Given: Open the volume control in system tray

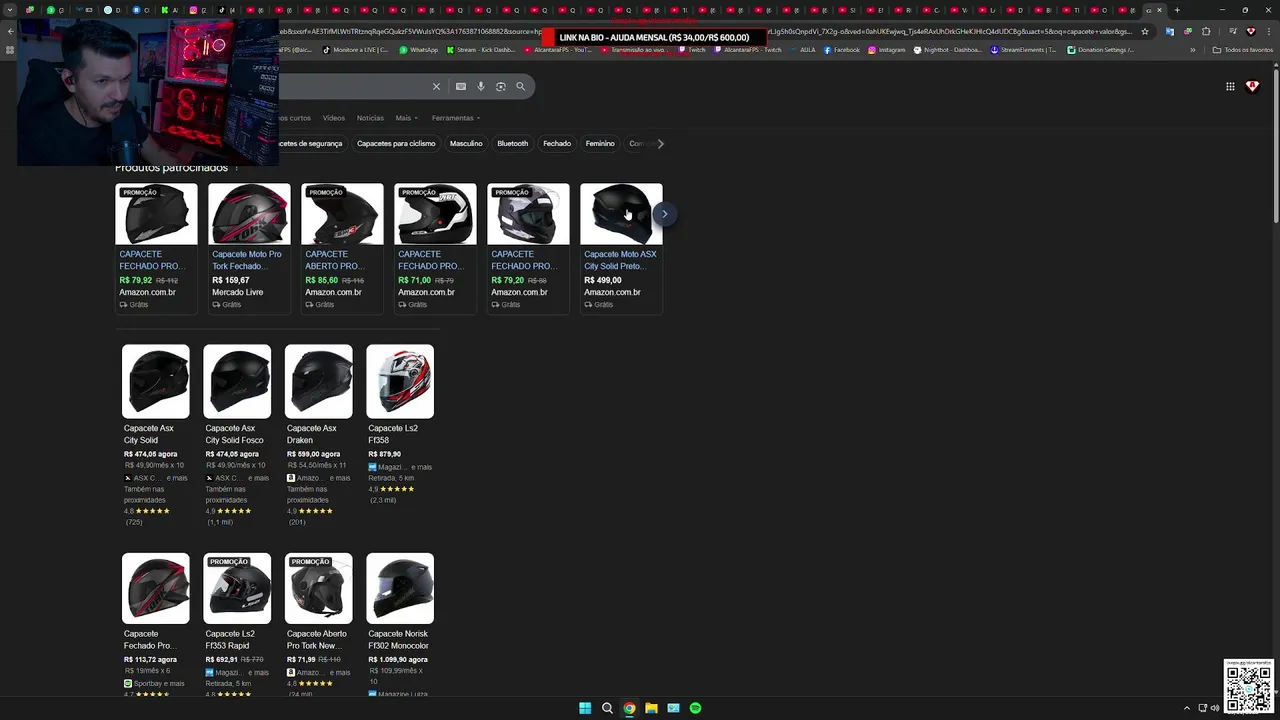Looking at the screenshot, I should point(1215,708).
